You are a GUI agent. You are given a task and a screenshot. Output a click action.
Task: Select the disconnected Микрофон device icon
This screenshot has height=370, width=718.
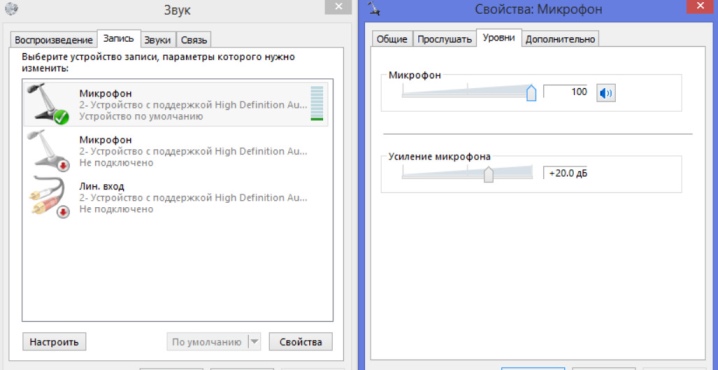[x=48, y=151]
